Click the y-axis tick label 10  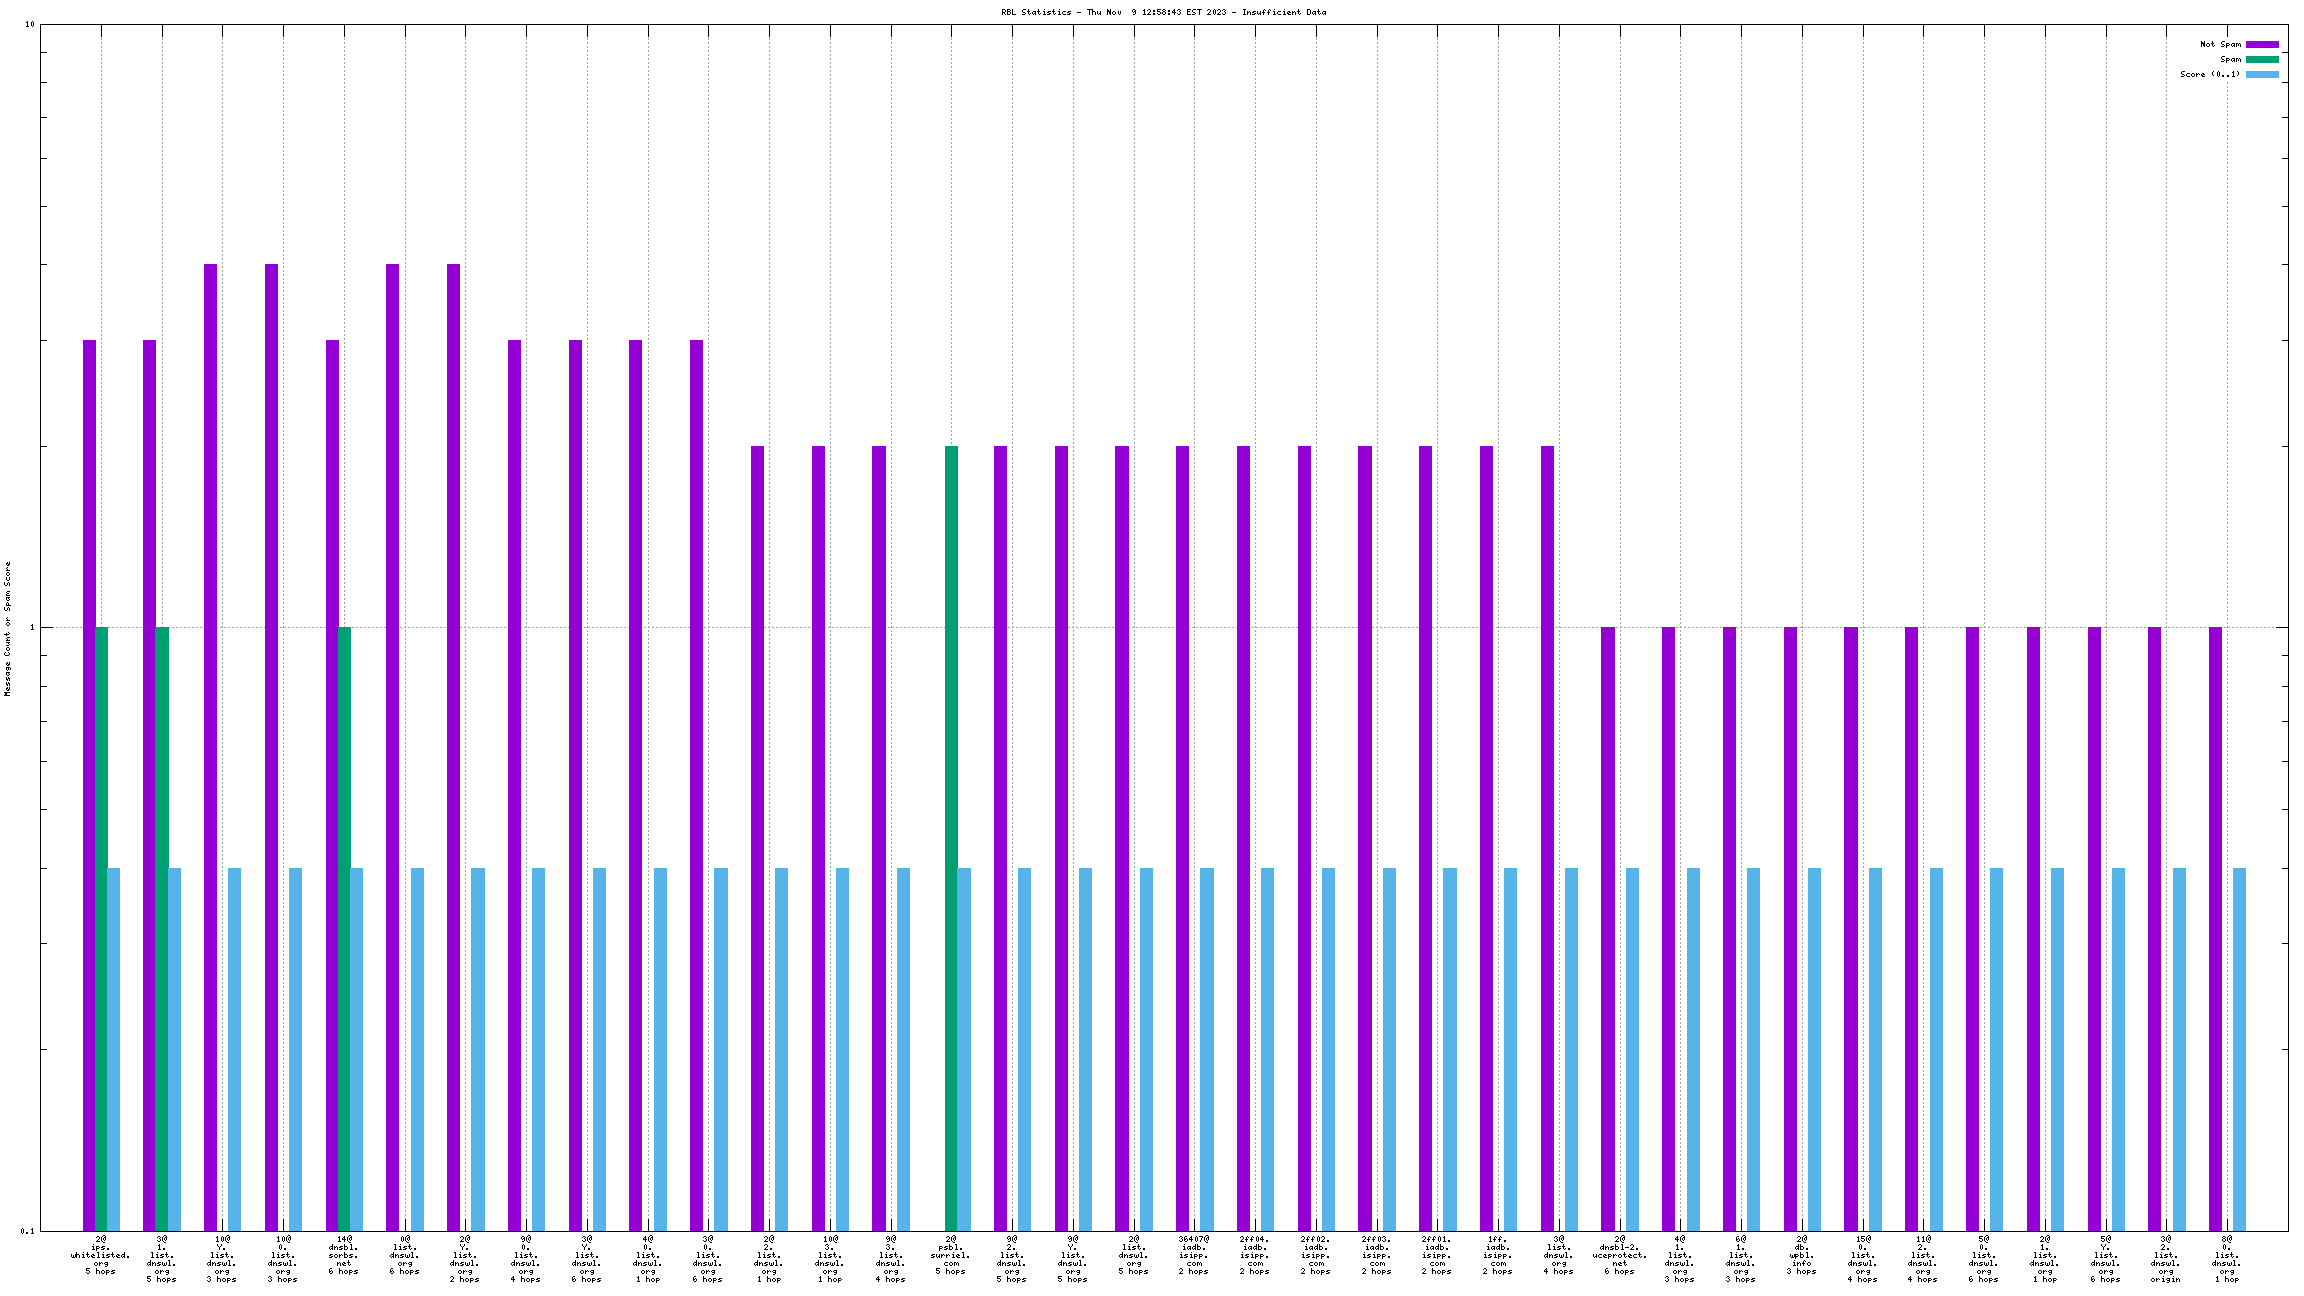(29, 24)
